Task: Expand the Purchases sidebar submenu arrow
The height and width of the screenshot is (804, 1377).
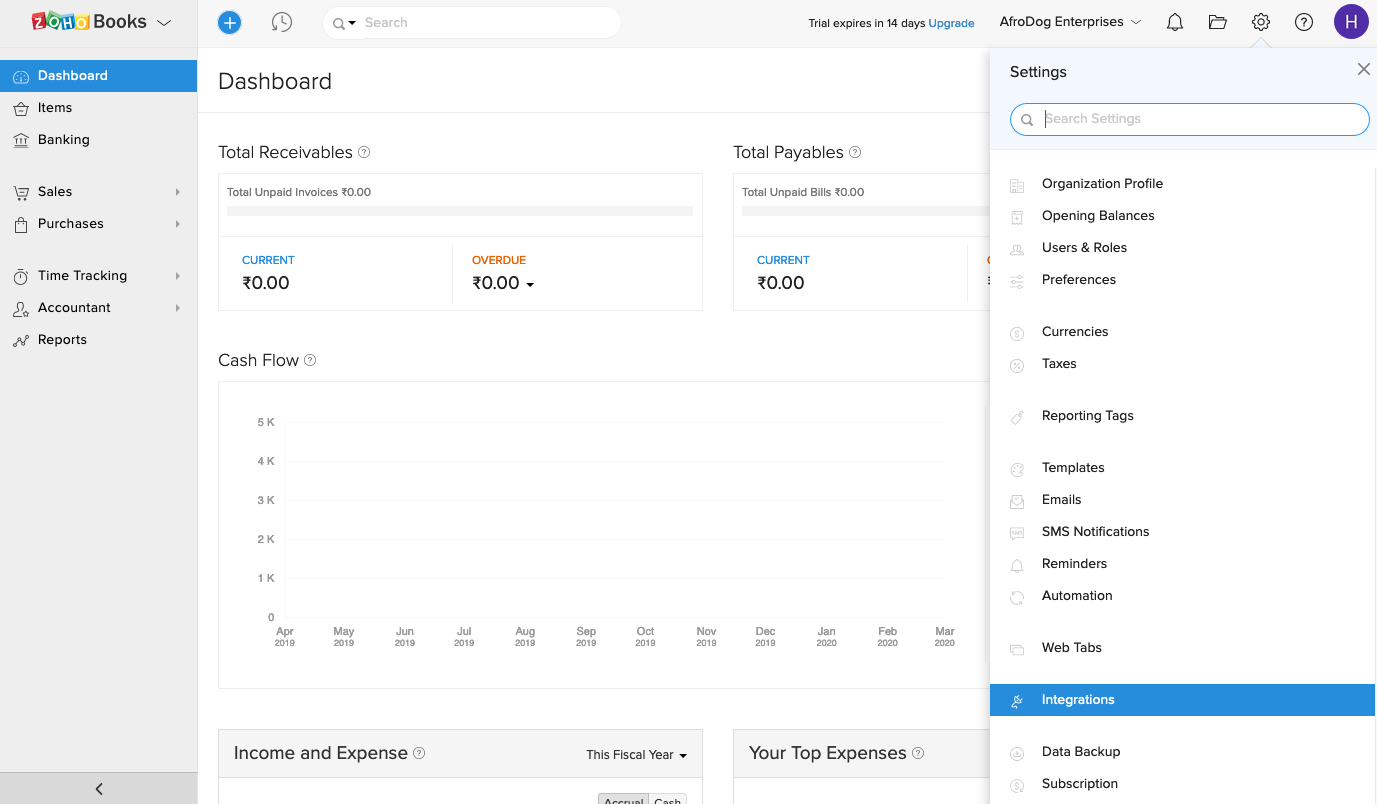Action: click(x=178, y=224)
